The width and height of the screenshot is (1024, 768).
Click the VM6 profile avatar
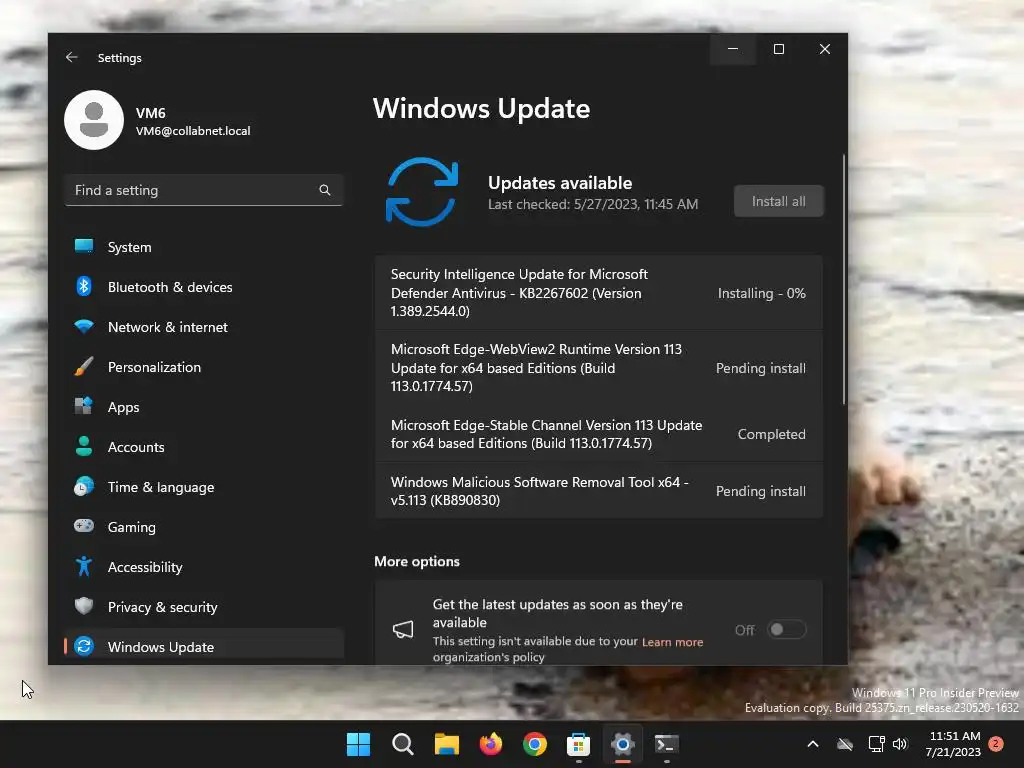tap(94, 120)
